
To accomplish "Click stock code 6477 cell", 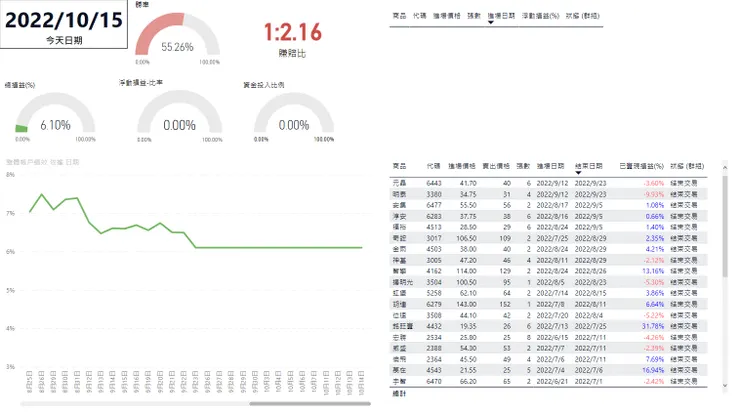I will pos(434,205).
